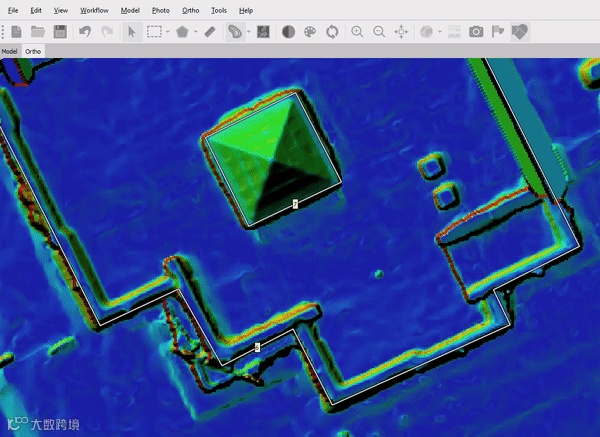Open the File menu
Image resolution: width=600 pixels, height=437 pixels.
13,10
